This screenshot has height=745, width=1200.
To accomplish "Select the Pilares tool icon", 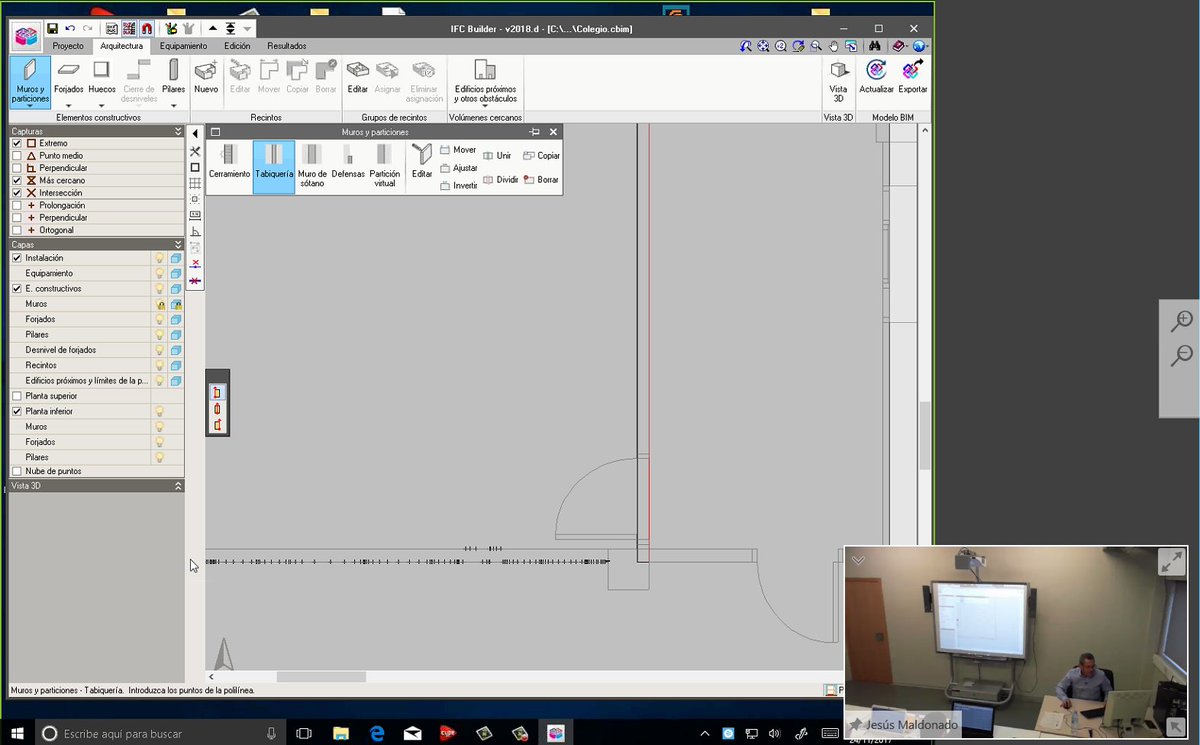I will (x=174, y=70).
